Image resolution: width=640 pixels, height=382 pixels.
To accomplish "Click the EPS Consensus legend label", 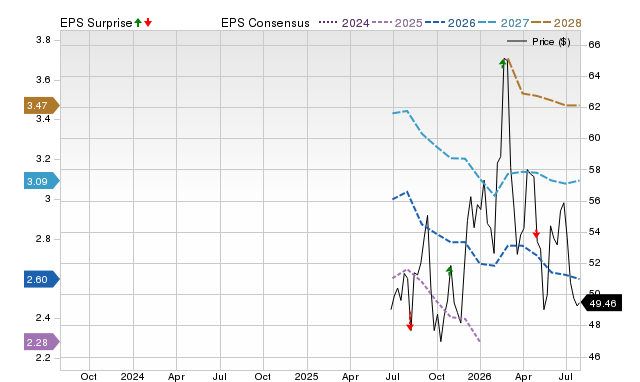I will point(265,23).
